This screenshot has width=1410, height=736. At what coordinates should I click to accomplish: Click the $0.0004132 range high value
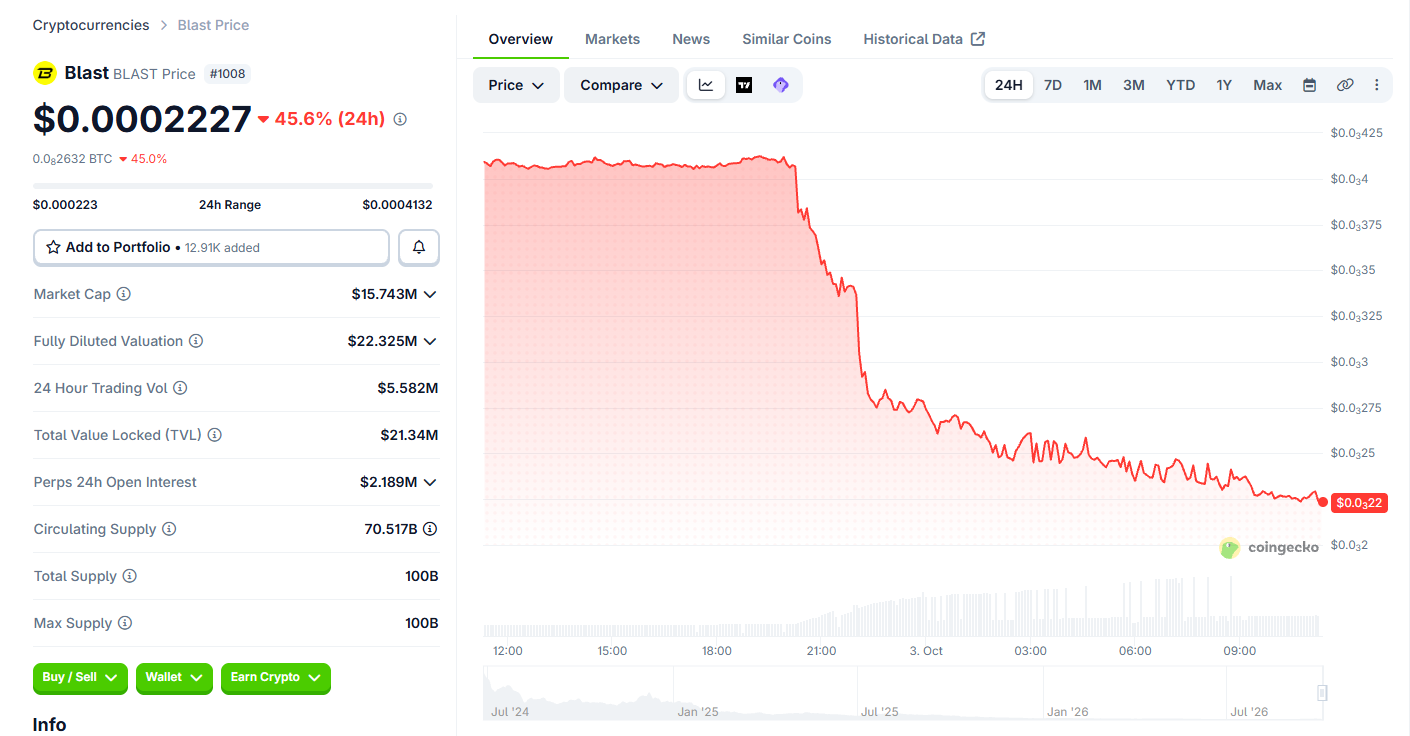click(x=397, y=205)
